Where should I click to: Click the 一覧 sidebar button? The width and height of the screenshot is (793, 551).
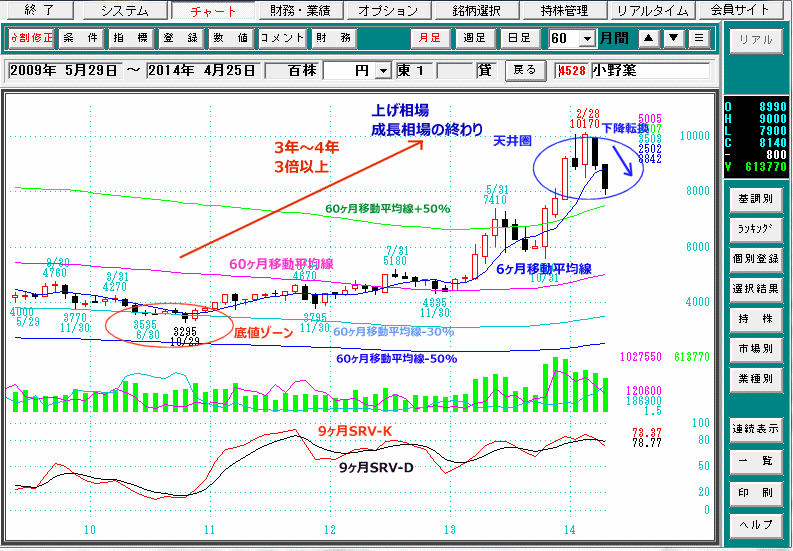756,460
